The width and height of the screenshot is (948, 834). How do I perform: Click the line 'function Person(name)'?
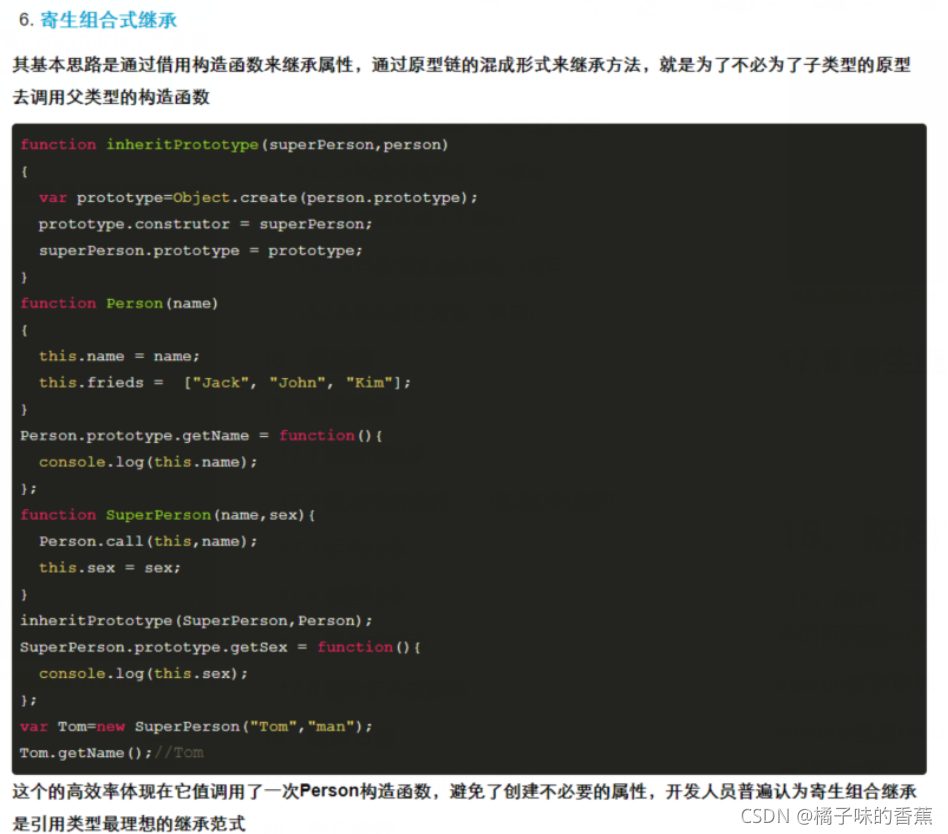pyautogui.click(x=119, y=303)
